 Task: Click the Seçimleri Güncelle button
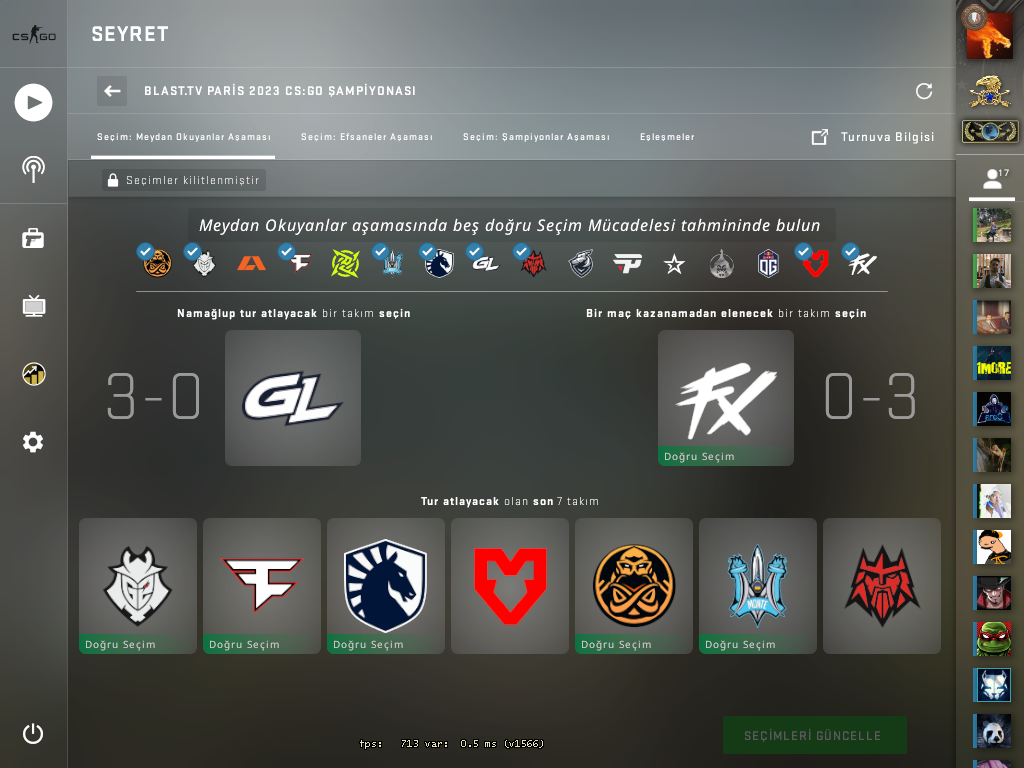tap(814, 735)
